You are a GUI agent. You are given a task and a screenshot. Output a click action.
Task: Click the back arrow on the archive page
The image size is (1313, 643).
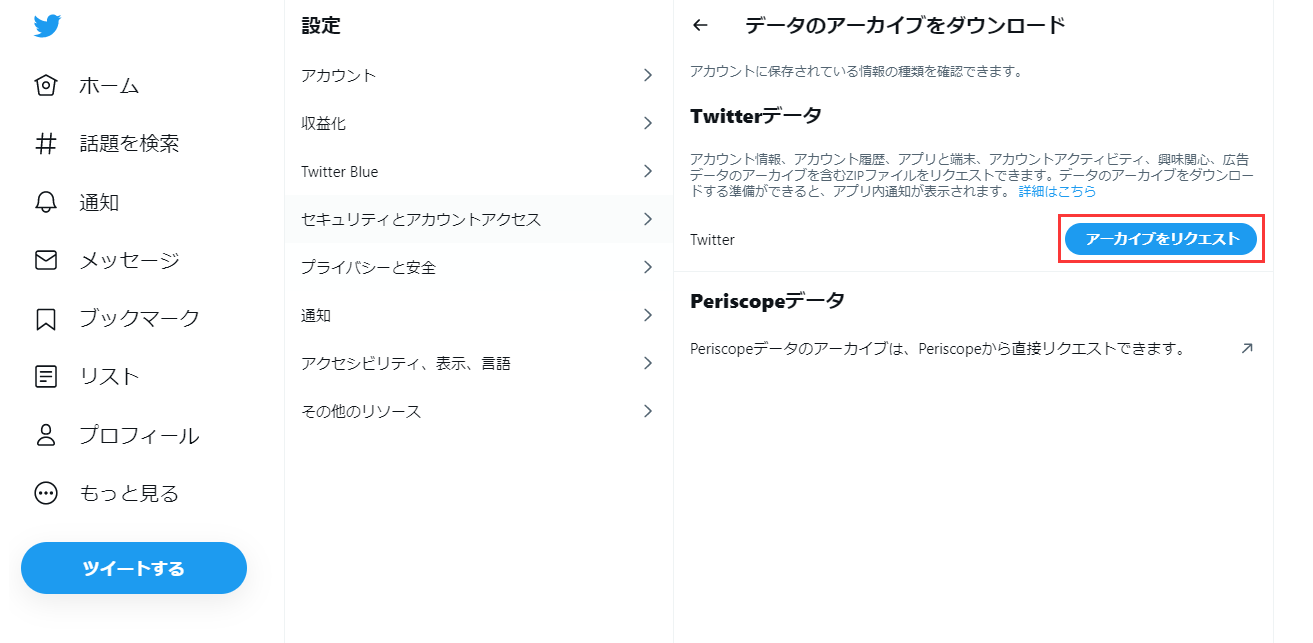(700, 25)
